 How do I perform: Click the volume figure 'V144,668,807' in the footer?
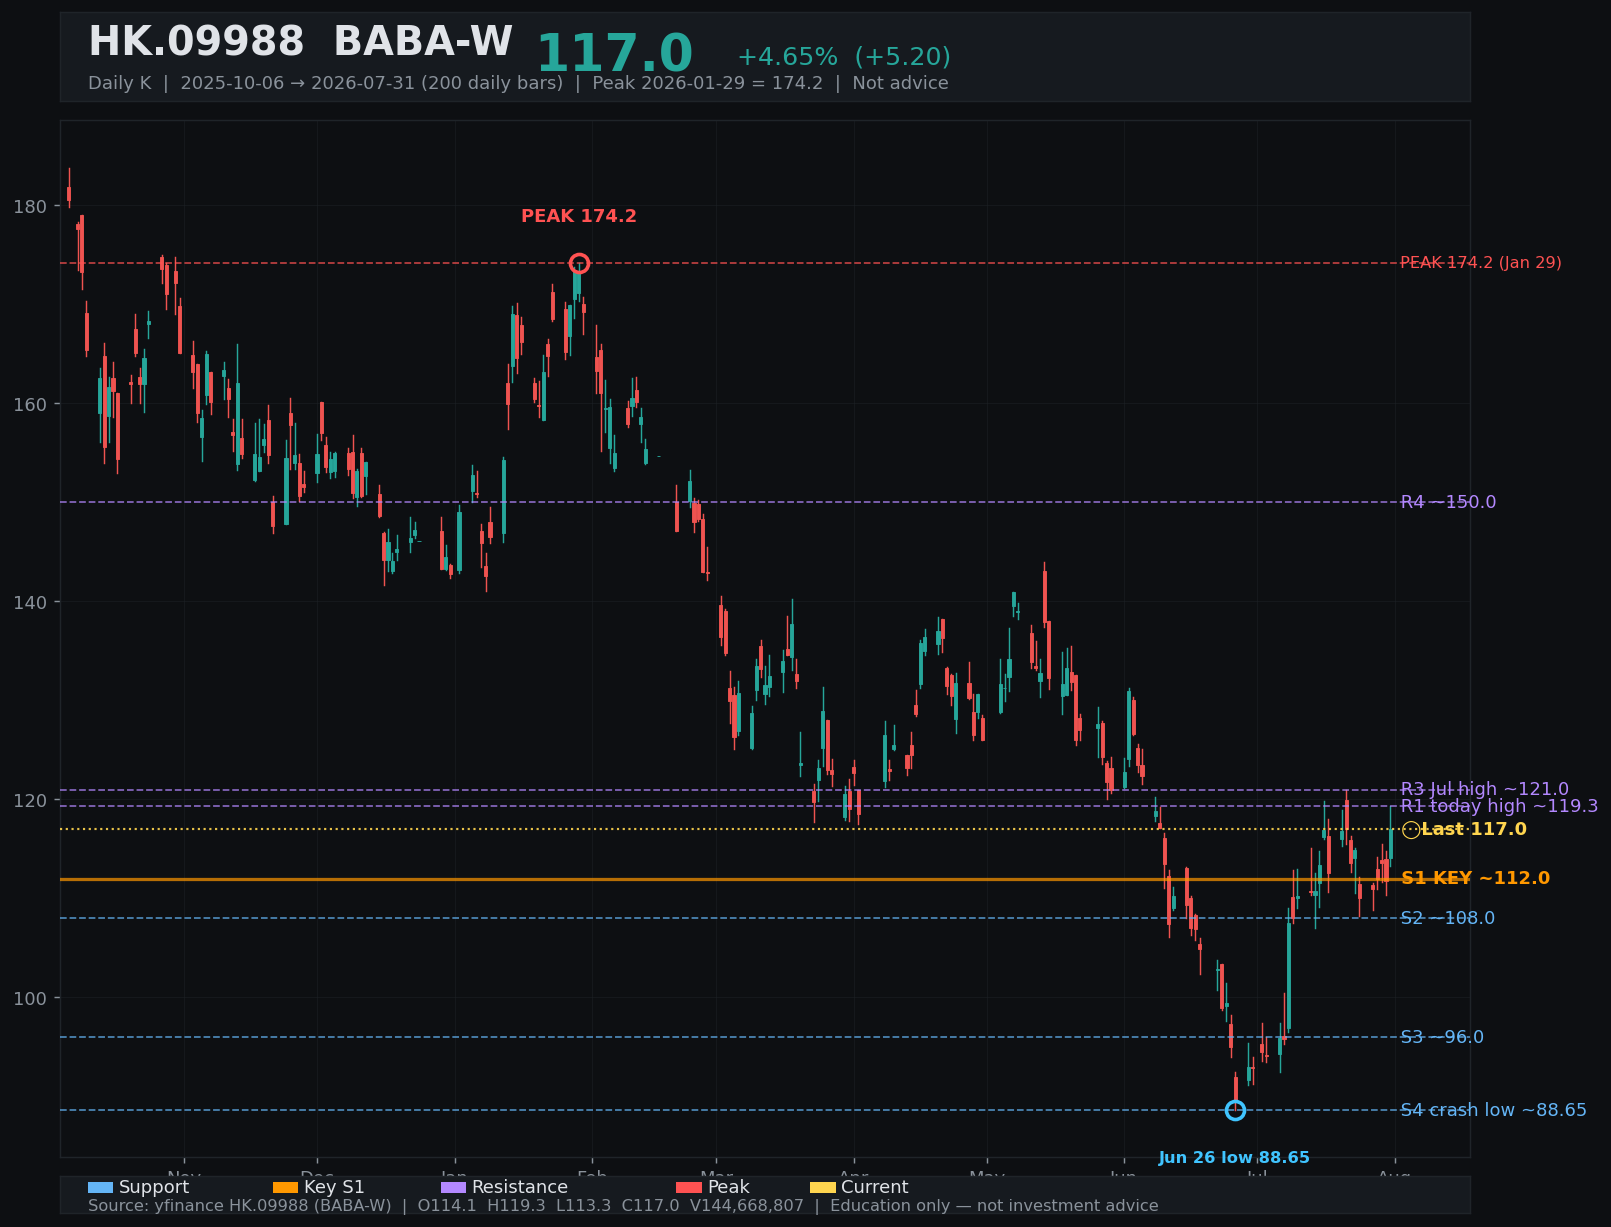tap(745, 1206)
